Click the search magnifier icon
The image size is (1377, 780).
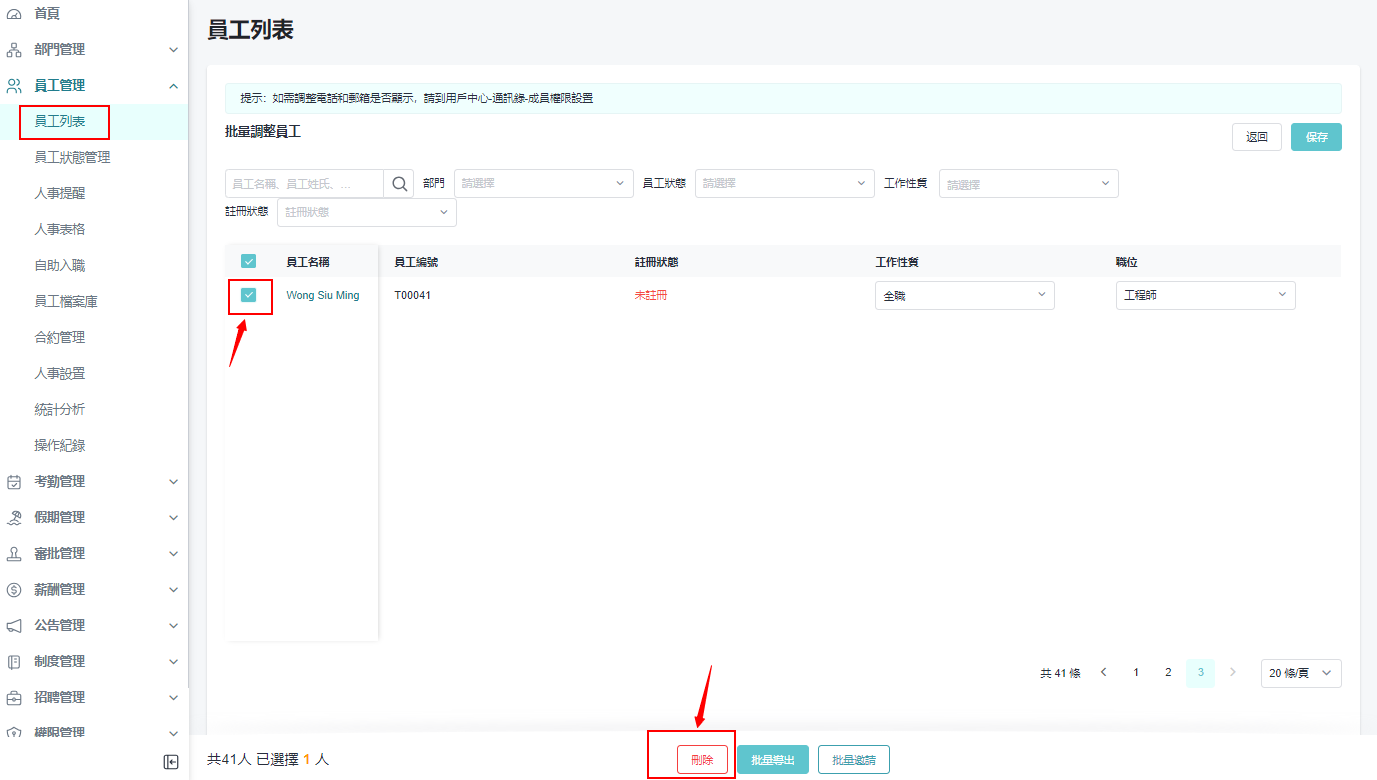click(x=399, y=184)
